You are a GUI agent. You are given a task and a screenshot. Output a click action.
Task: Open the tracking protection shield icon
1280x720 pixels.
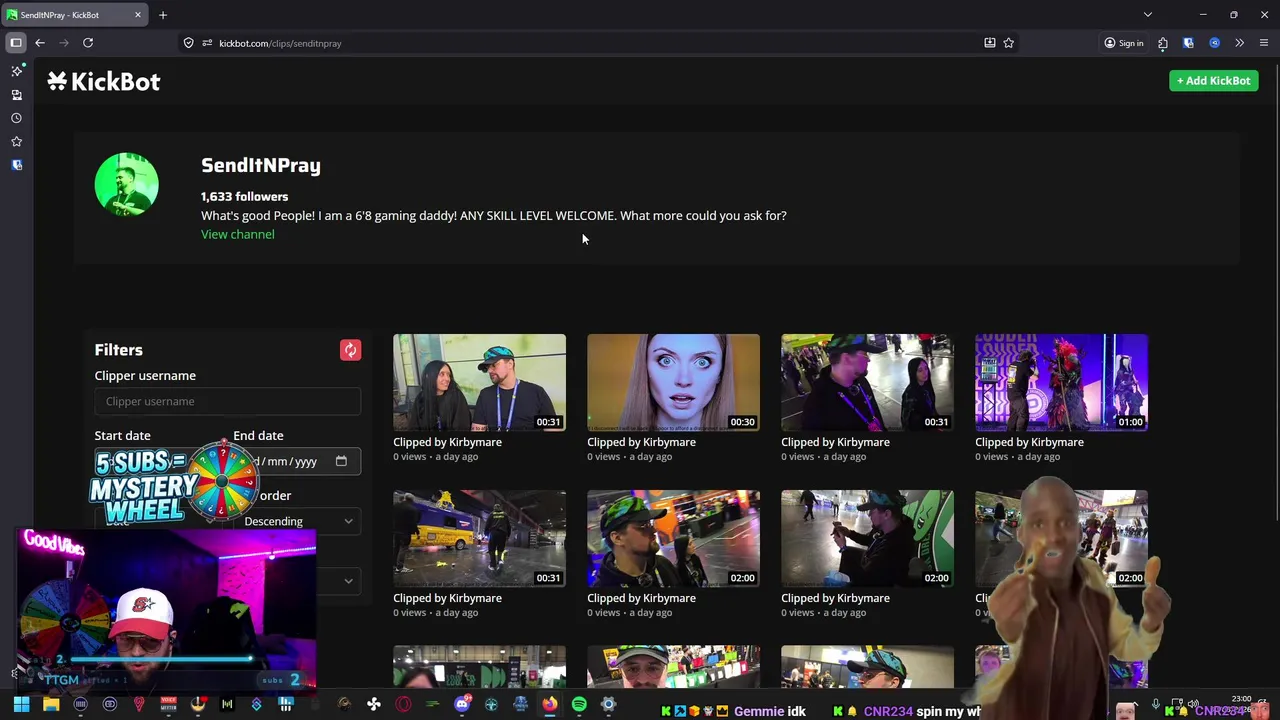tap(188, 43)
